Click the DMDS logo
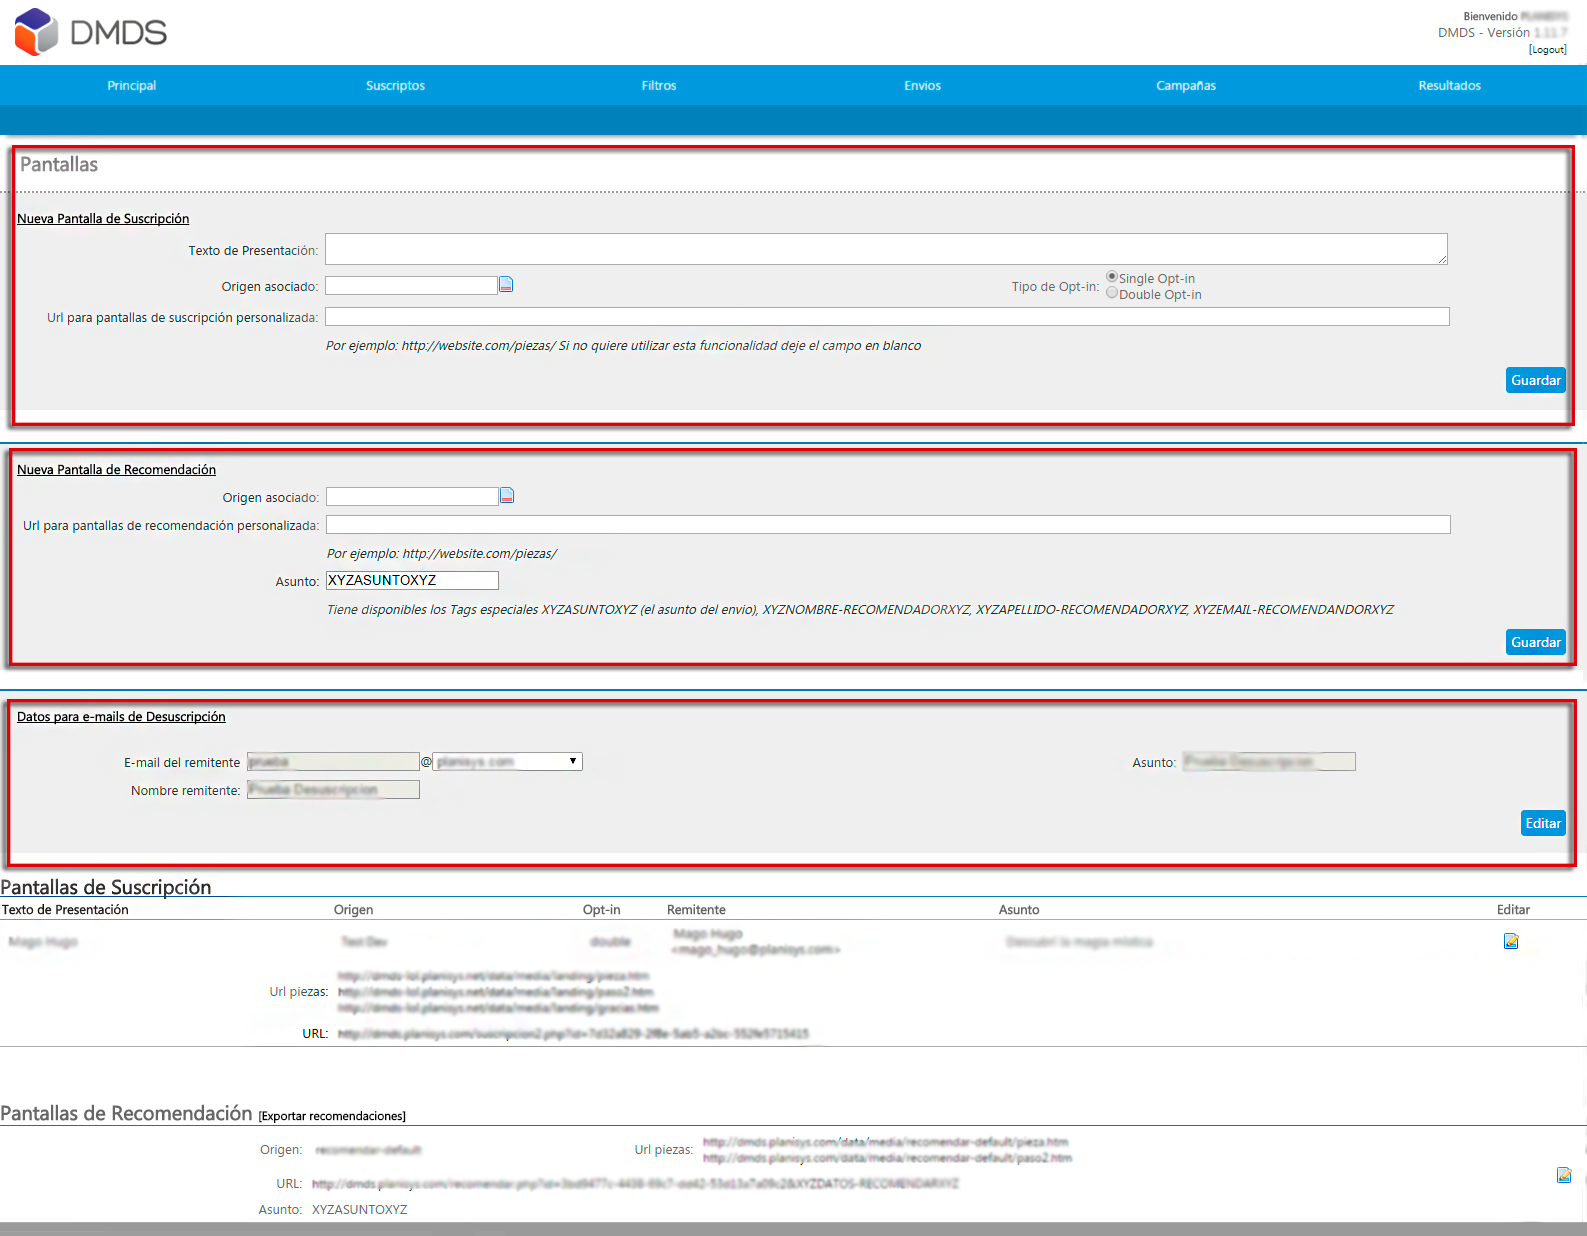 click(91, 32)
